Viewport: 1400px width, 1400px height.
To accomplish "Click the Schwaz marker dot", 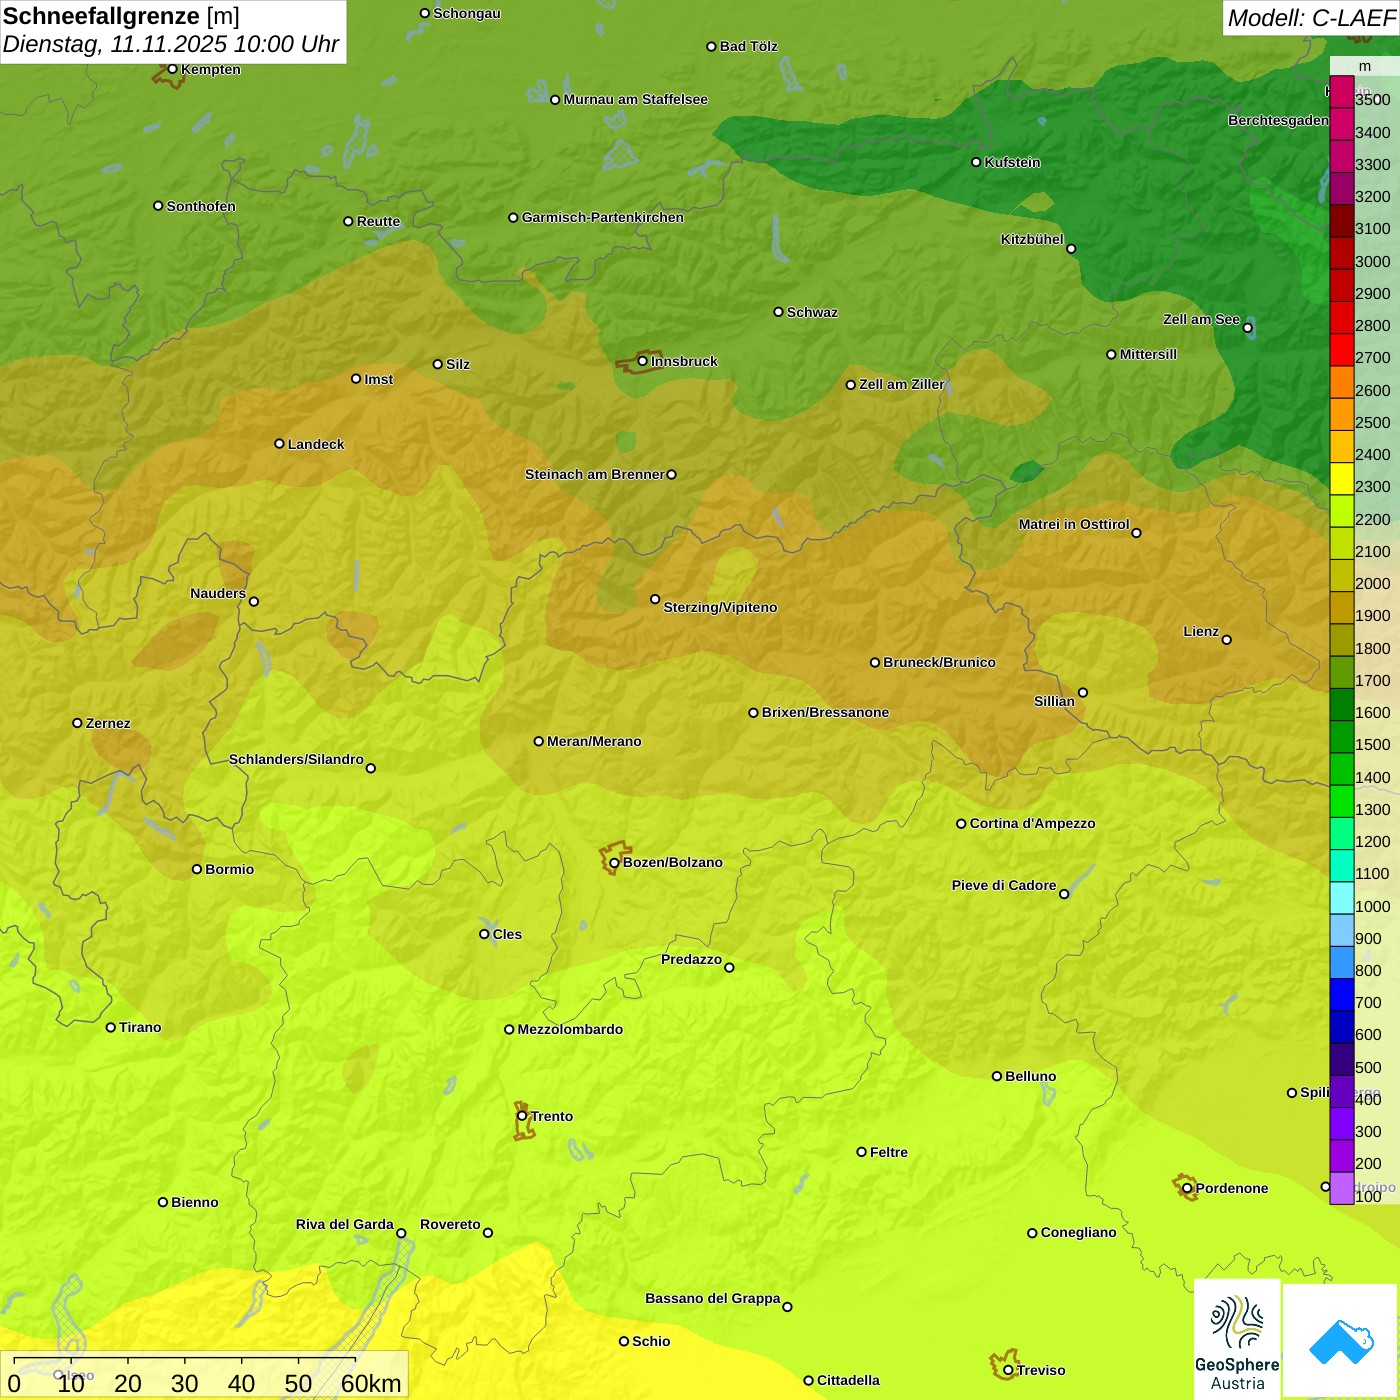I will click(x=778, y=312).
